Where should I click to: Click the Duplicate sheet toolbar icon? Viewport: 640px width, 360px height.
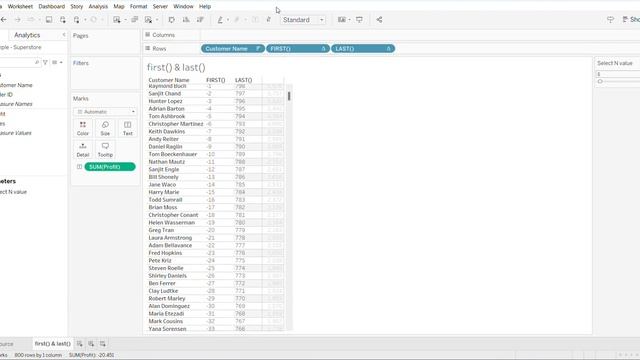click(134, 20)
